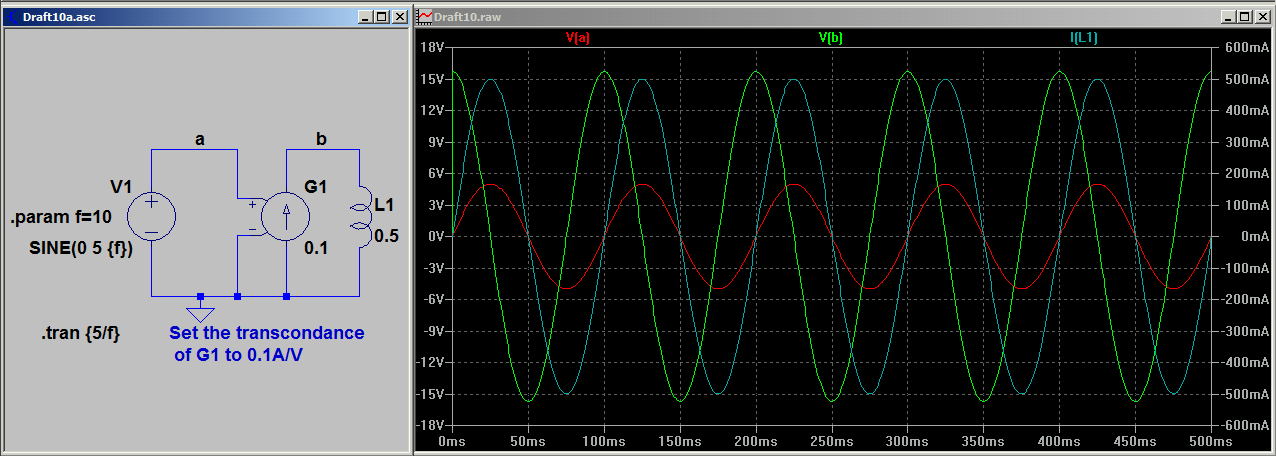Click the 15V left axis label

pyautogui.click(x=433, y=79)
